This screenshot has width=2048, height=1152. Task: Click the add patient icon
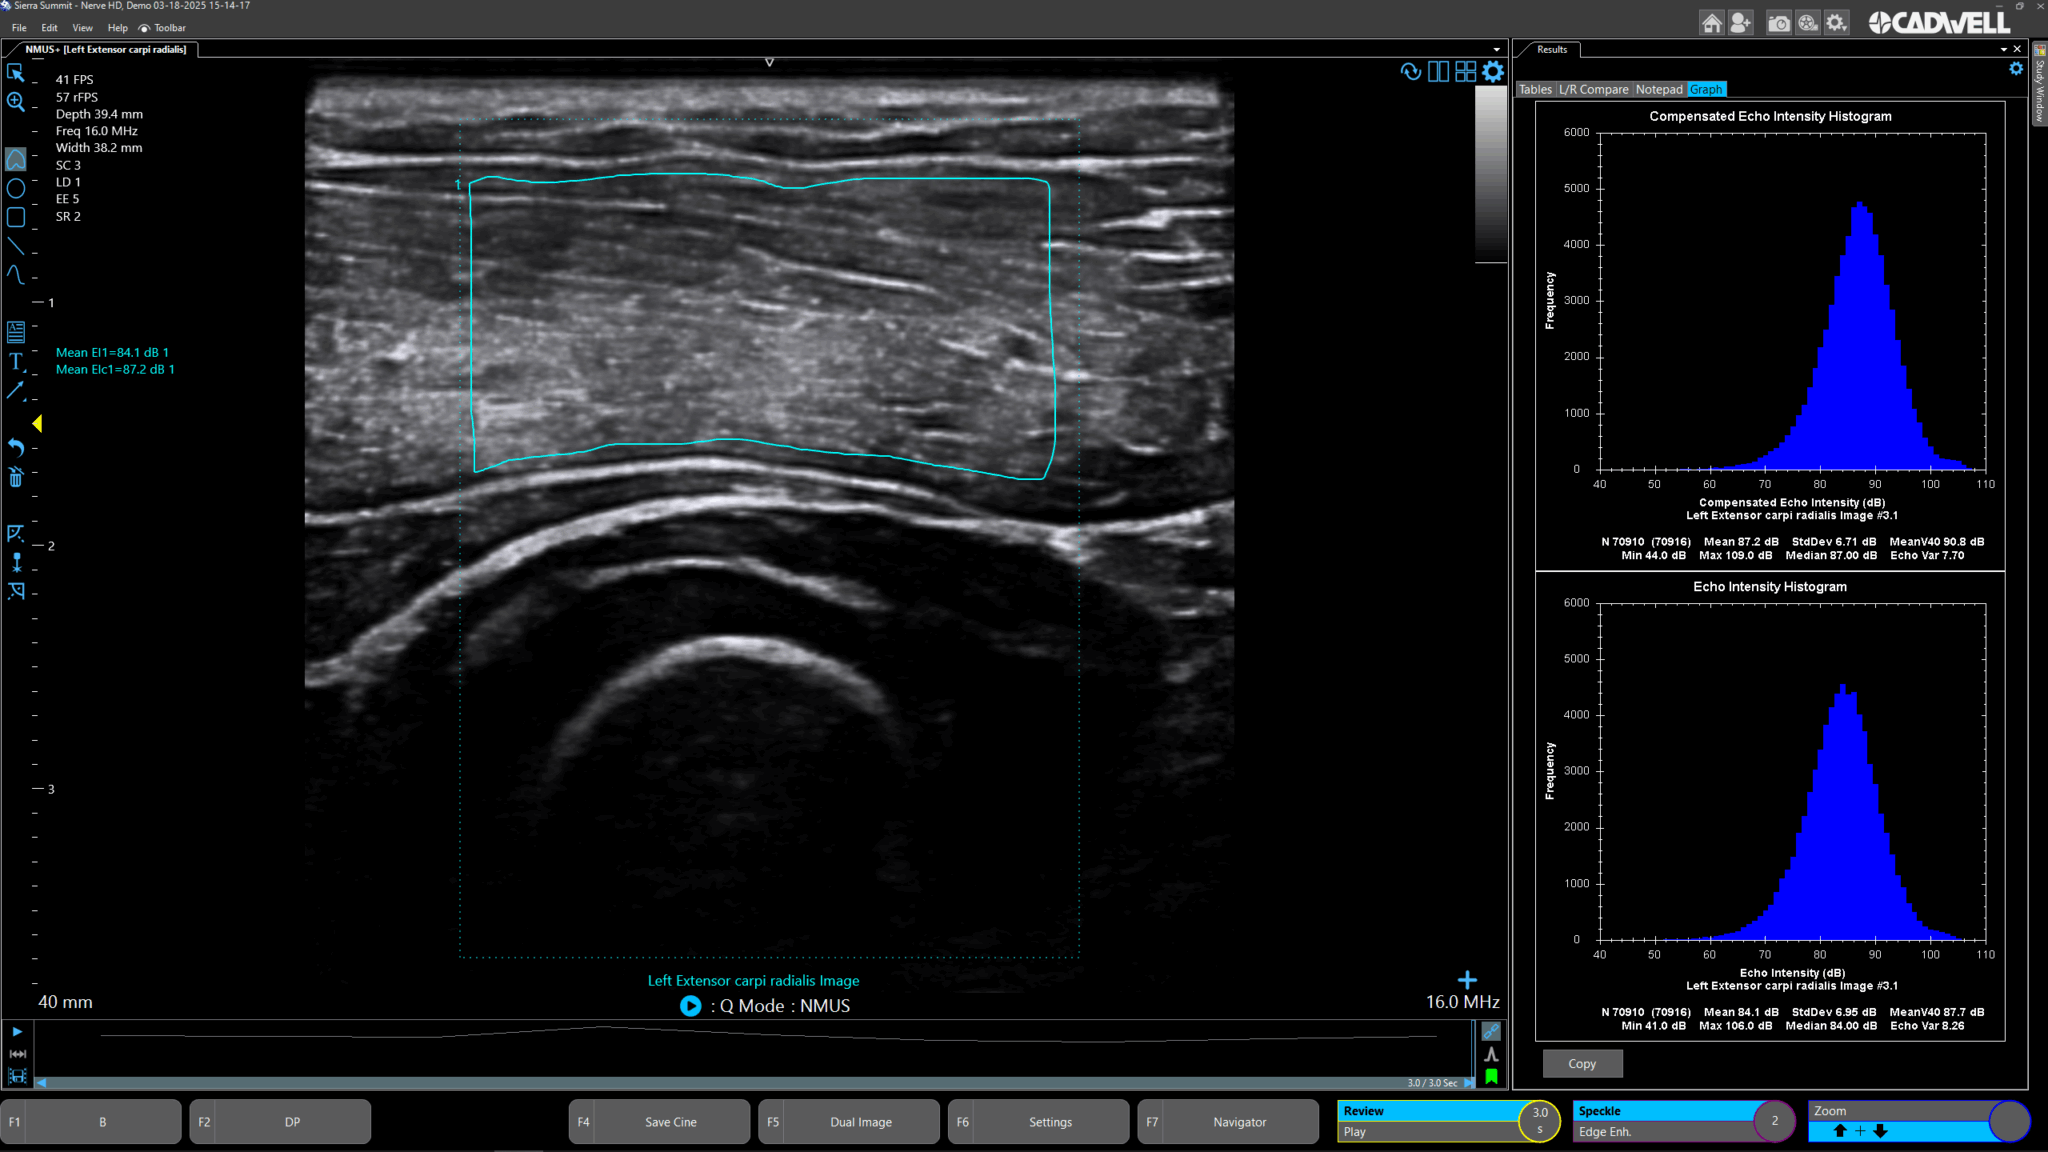click(x=1741, y=23)
